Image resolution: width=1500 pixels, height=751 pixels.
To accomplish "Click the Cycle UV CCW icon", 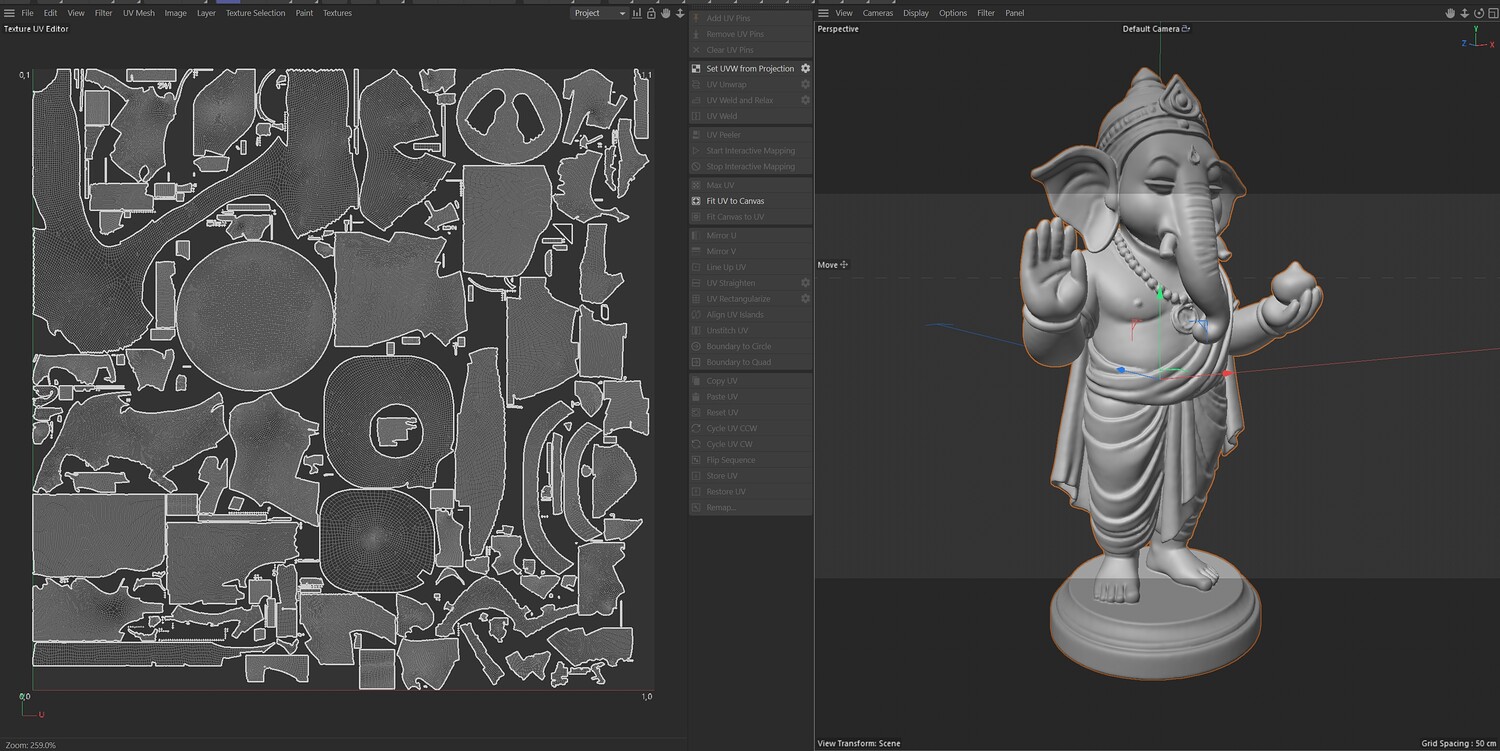I will click(697, 428).
